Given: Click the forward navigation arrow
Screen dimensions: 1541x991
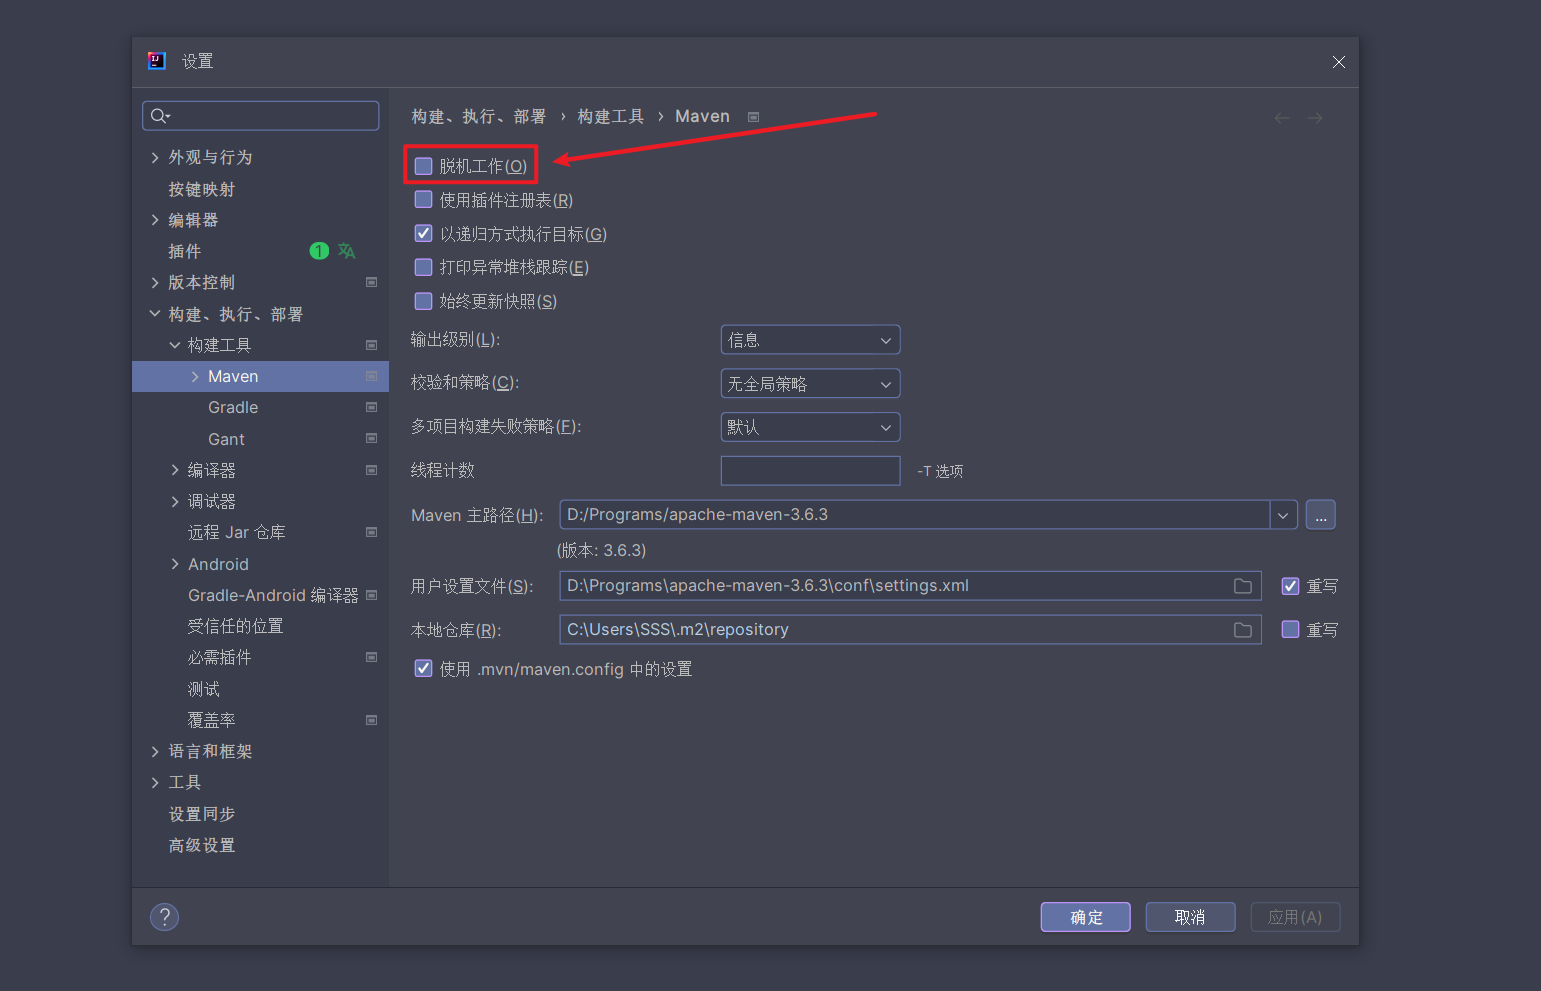Looking at the screenshot, I should pos(1315,118).
